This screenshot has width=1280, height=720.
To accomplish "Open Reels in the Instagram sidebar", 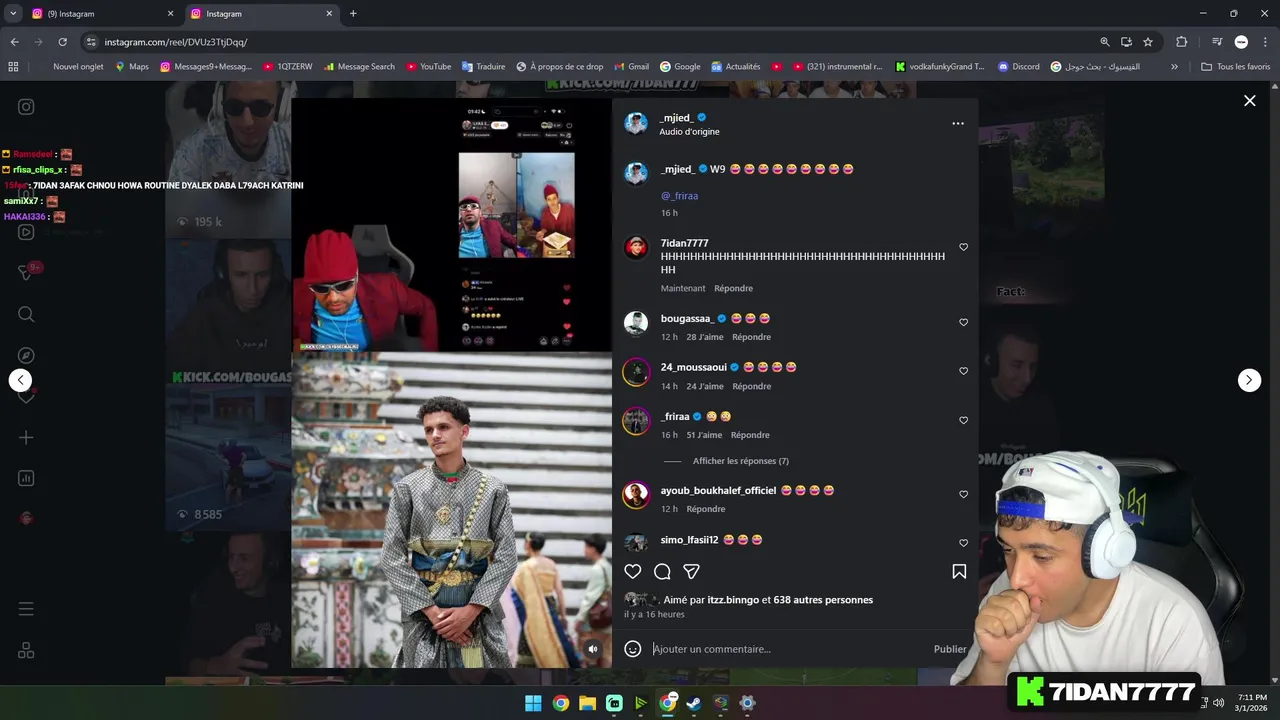I will (x=27, y=232).
